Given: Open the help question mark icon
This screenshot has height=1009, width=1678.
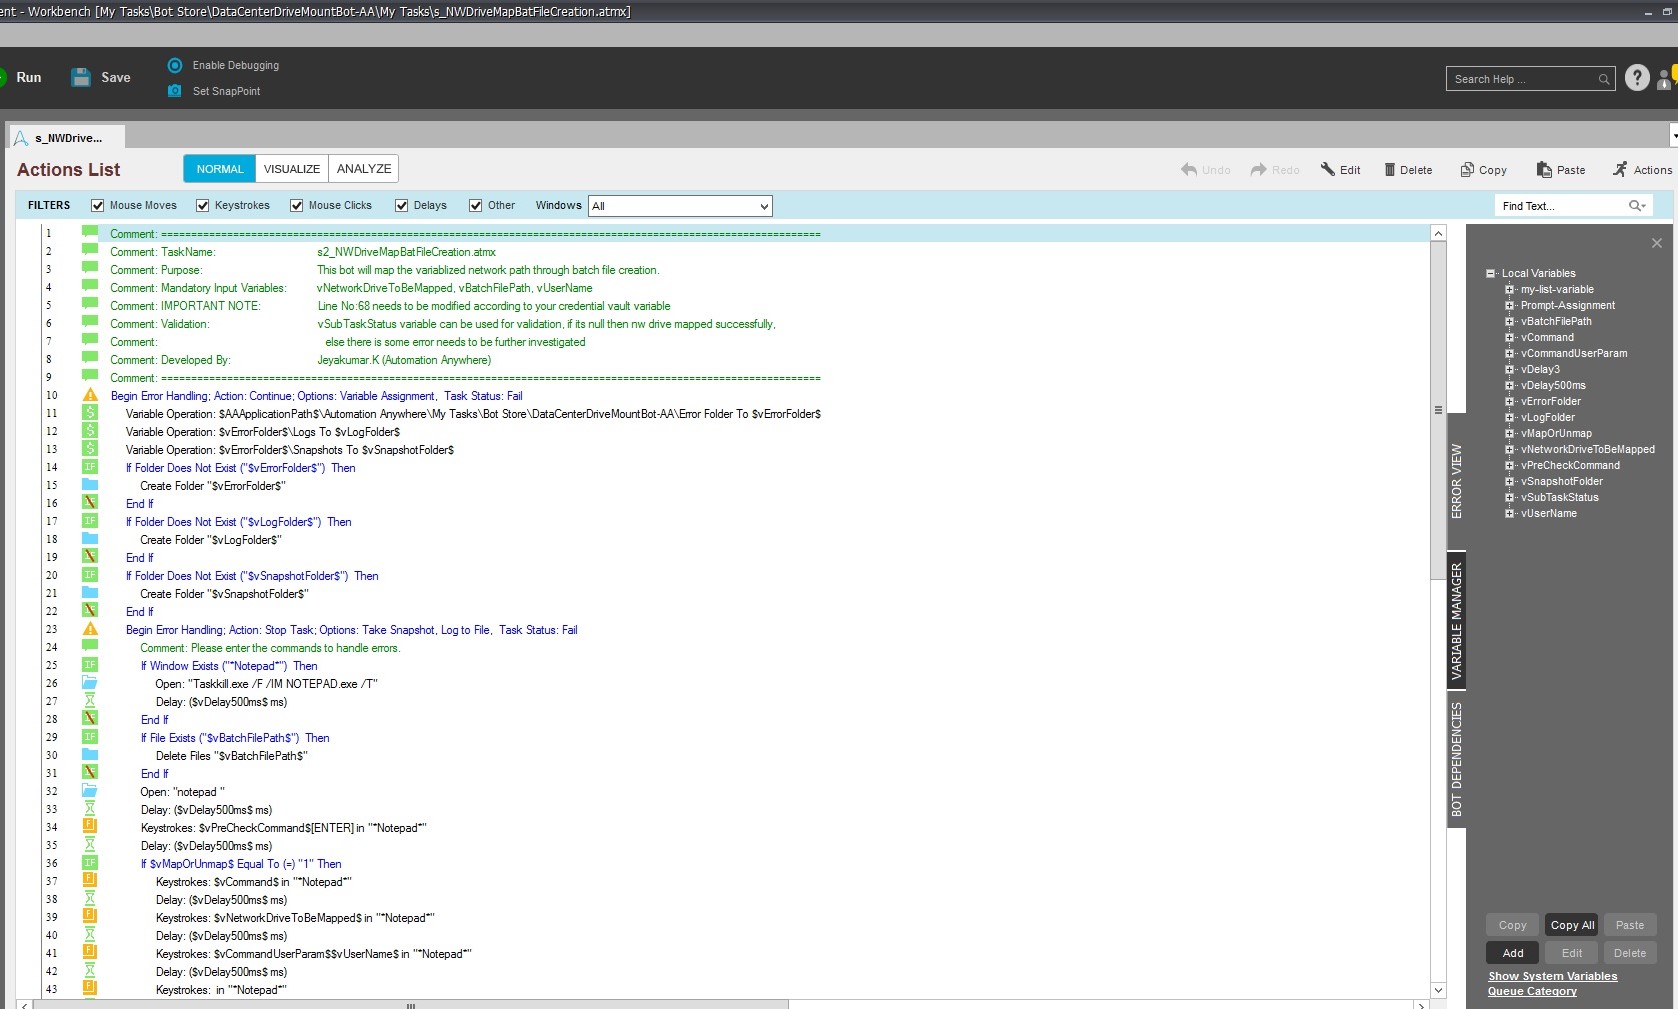Looking at the screenshot, I should pyautogui.click(x=1636, y=78).
